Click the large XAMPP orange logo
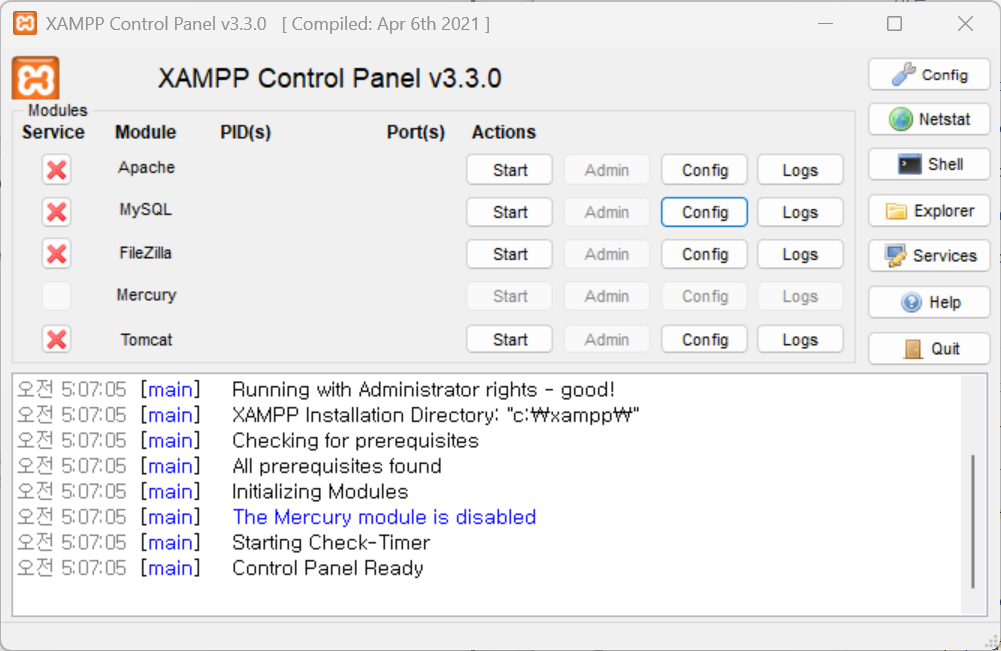Image resolution: width=1001 pixels, height=651 pixels. 36,78
